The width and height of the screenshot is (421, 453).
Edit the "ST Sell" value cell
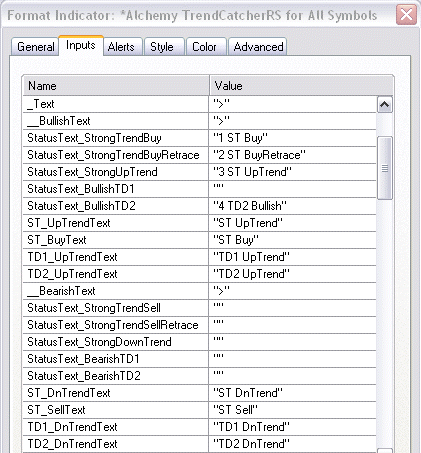coord(293,410)
